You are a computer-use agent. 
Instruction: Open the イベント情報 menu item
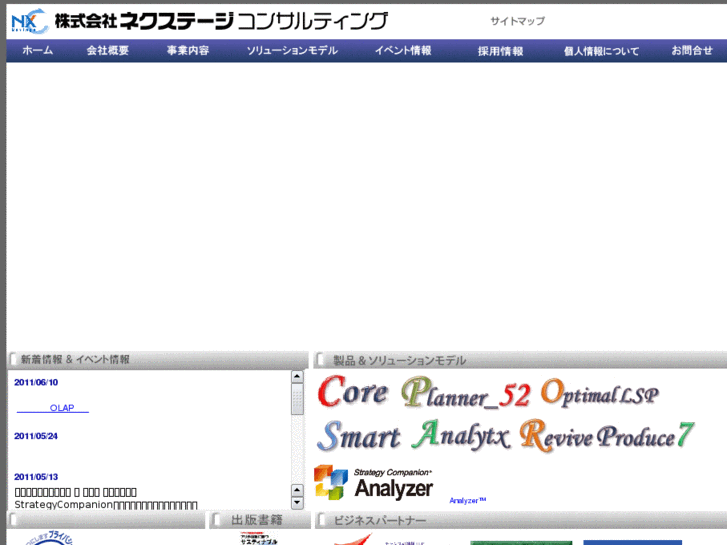tap(403, 51)
